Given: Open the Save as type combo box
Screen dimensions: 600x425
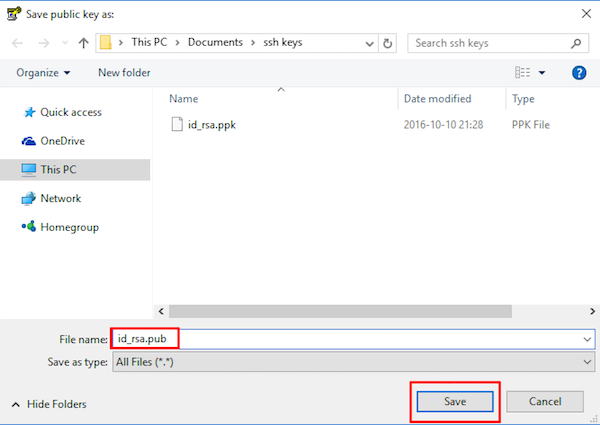Looking at the screenshot, I should tap(354, 362).
